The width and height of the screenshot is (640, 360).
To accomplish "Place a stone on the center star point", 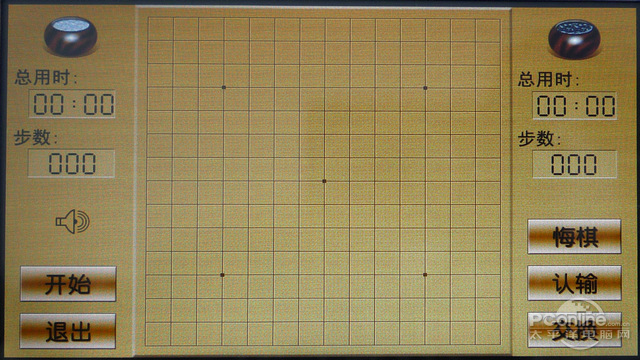I will (x=324, y=181).
